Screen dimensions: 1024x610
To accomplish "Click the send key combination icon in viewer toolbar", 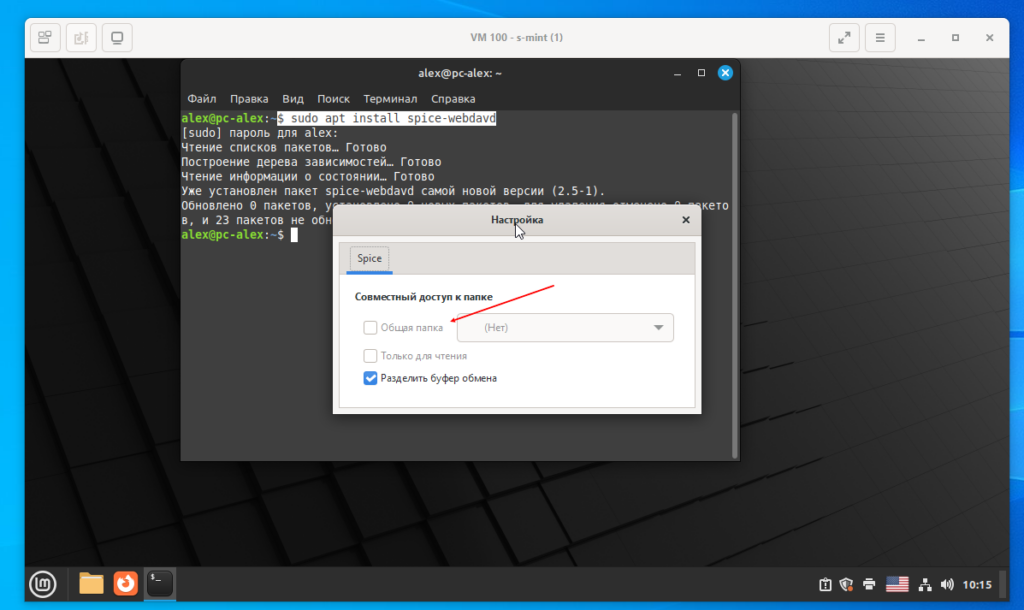I will [x=45, y=37].
